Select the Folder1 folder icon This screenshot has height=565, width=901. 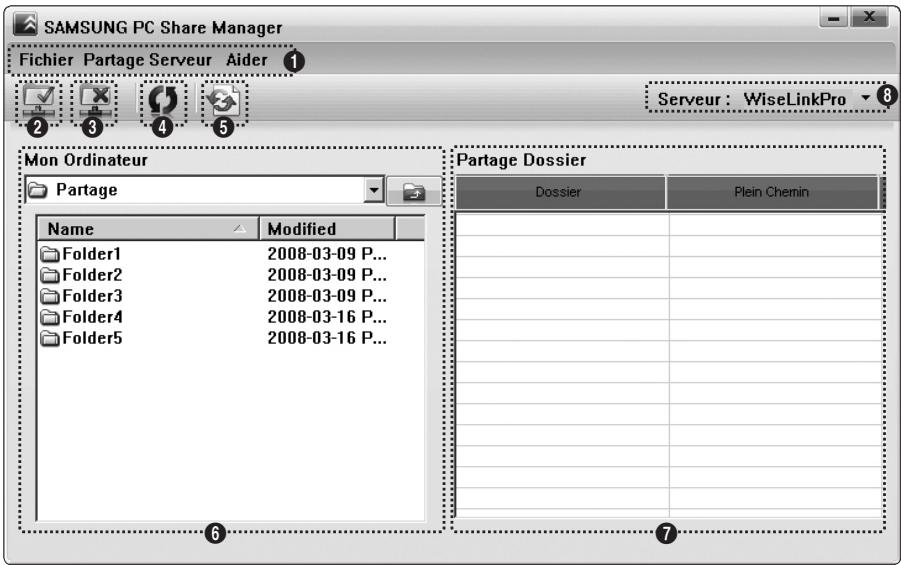[x=51, y=253]
